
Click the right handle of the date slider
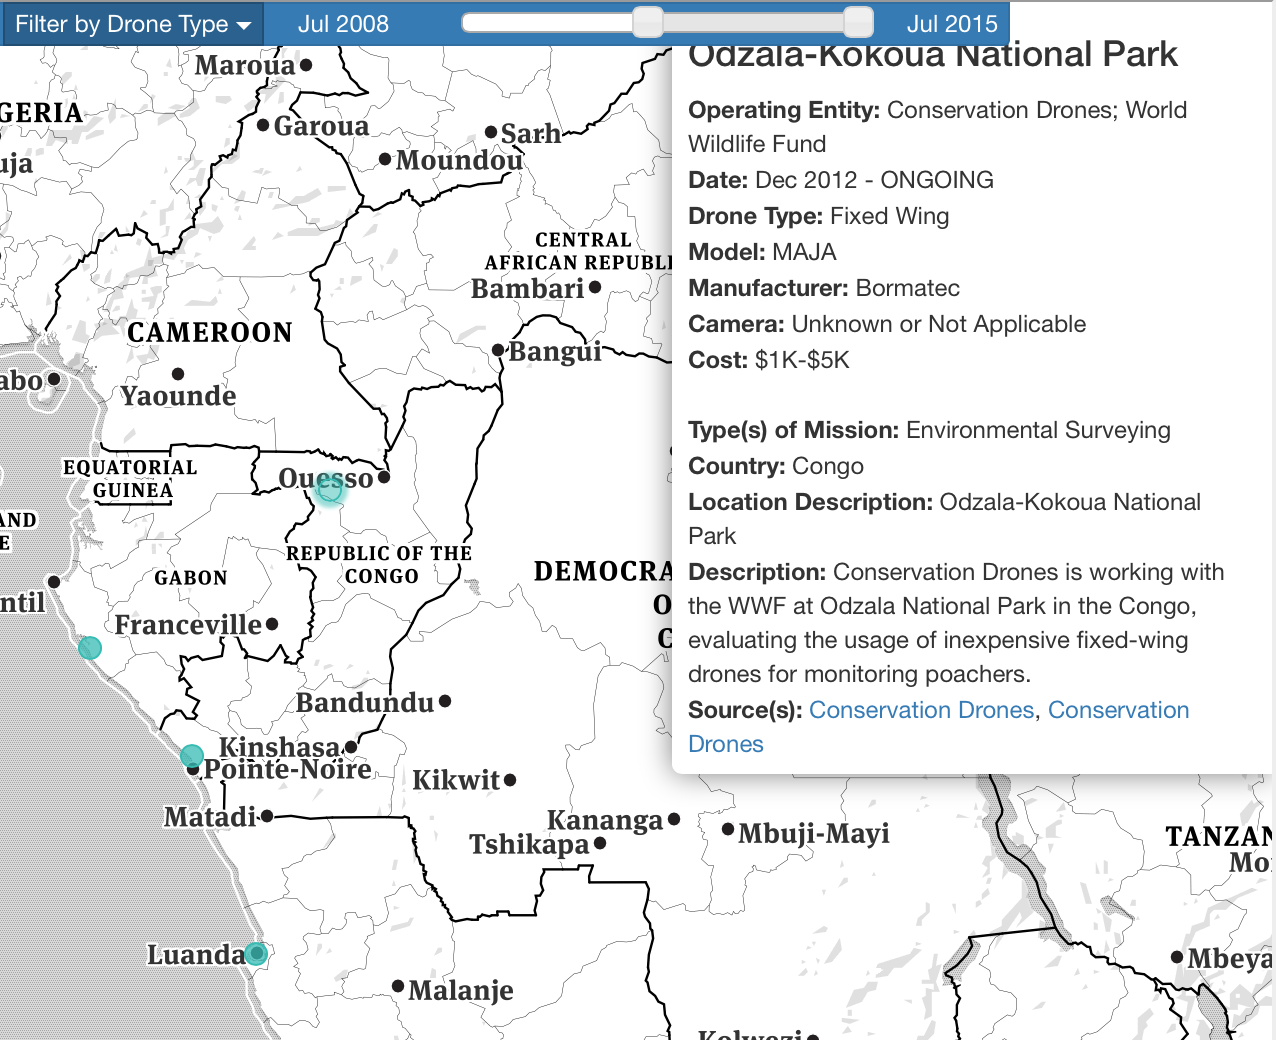click(x=858, y=22)
